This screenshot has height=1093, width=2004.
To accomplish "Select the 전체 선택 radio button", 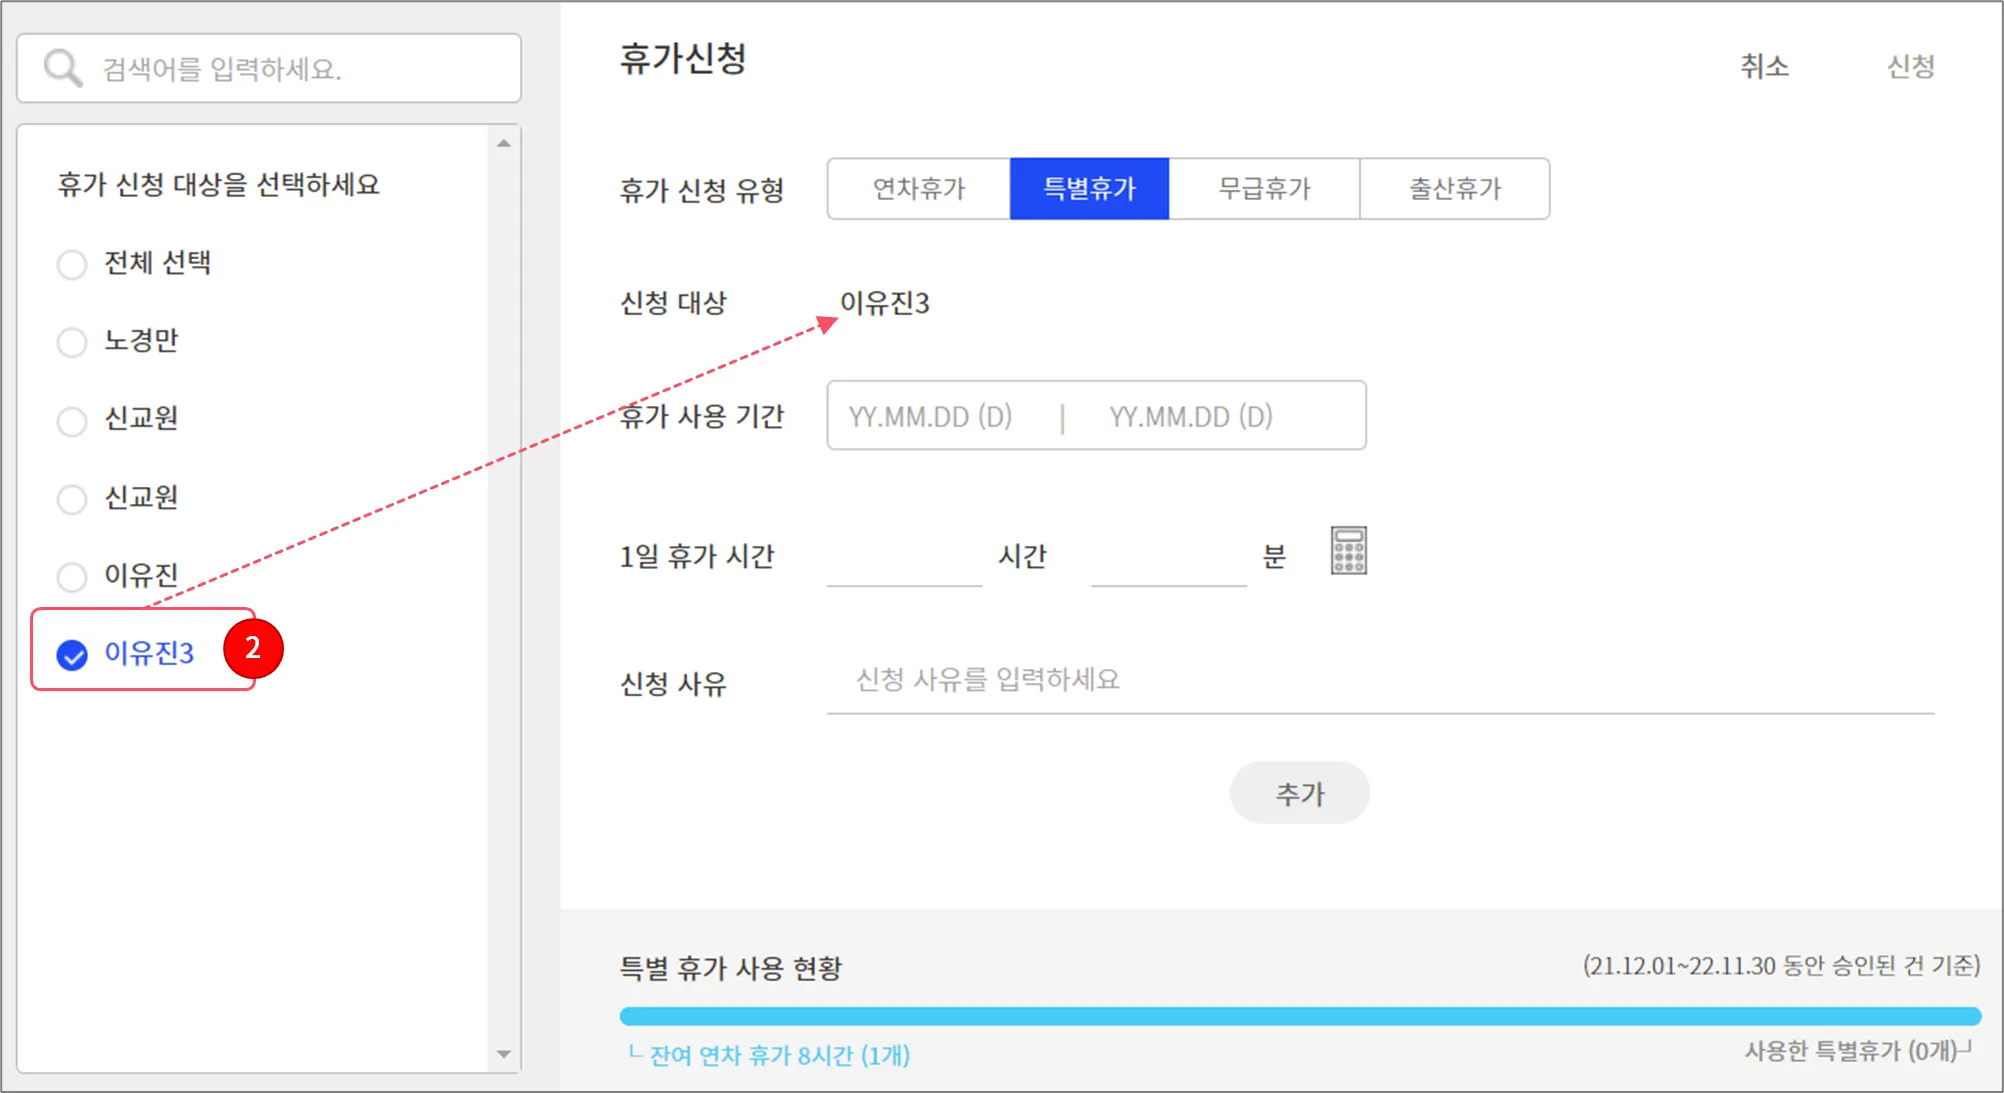I will coord(72,265).
